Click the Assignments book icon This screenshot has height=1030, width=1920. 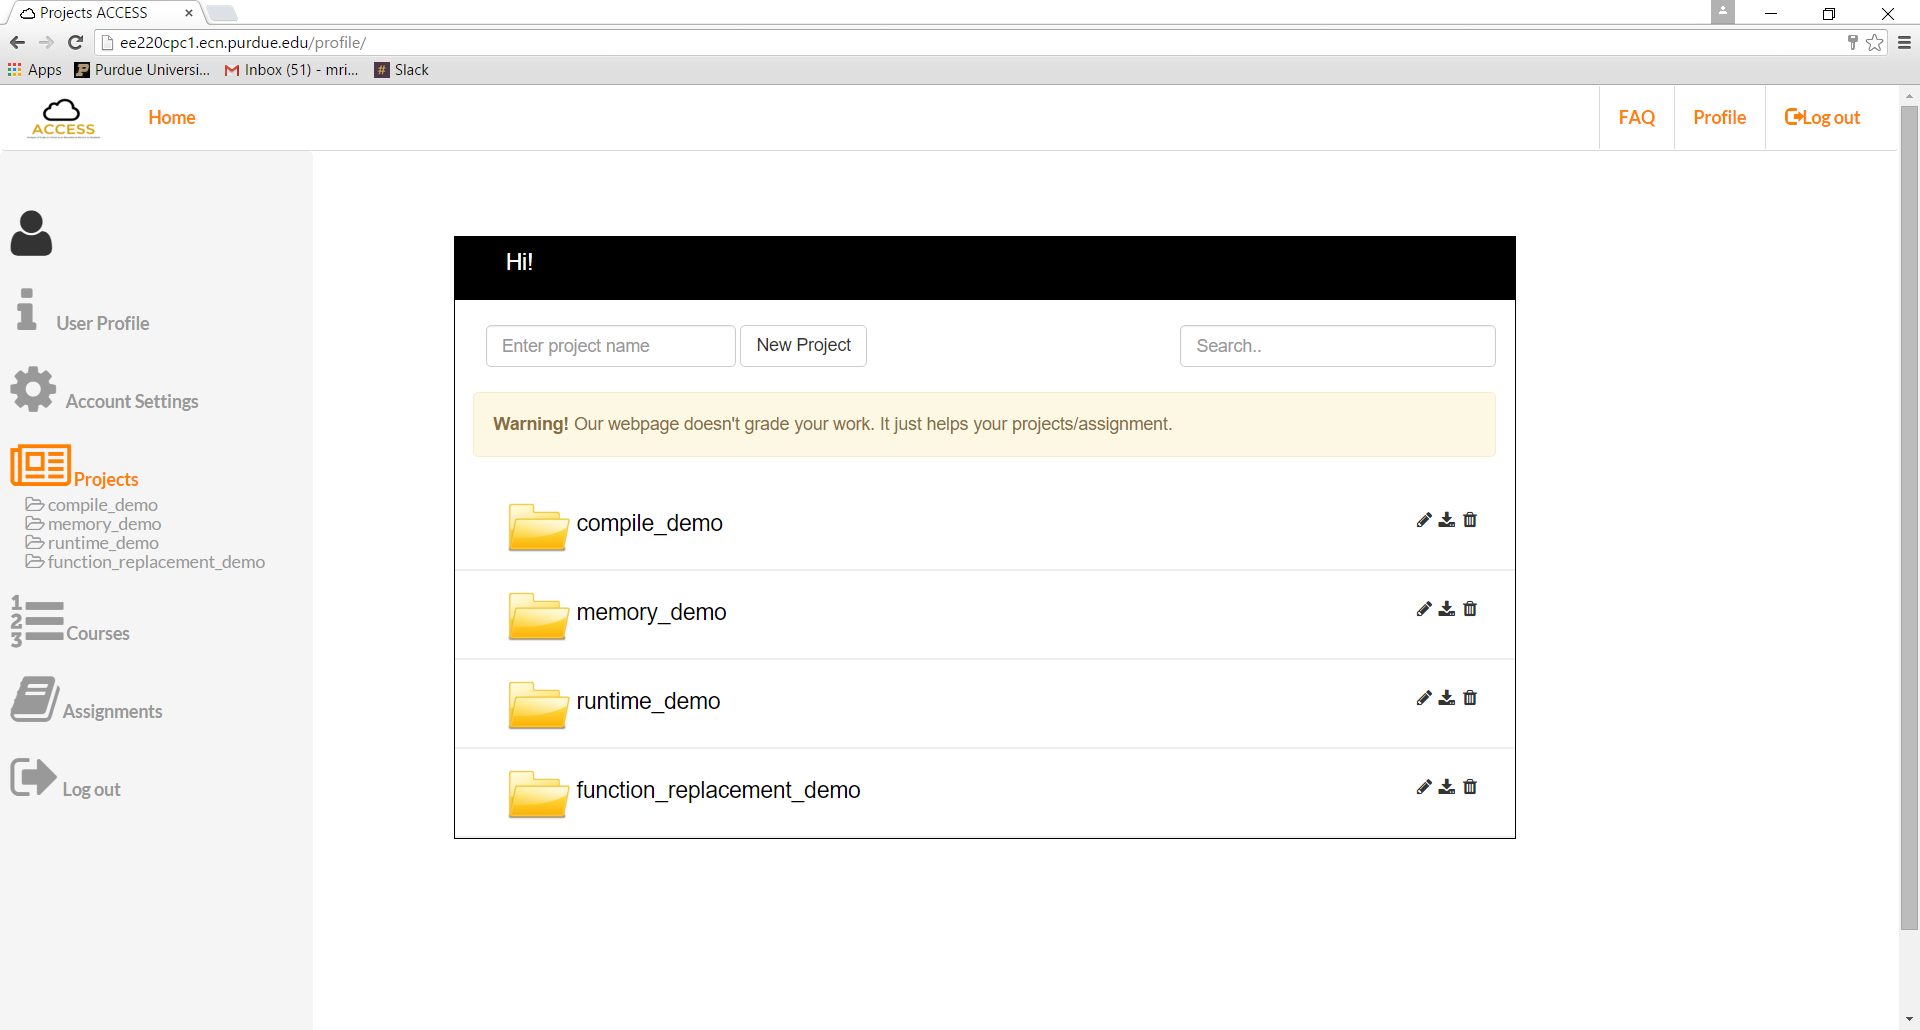(x=35, y=699)
